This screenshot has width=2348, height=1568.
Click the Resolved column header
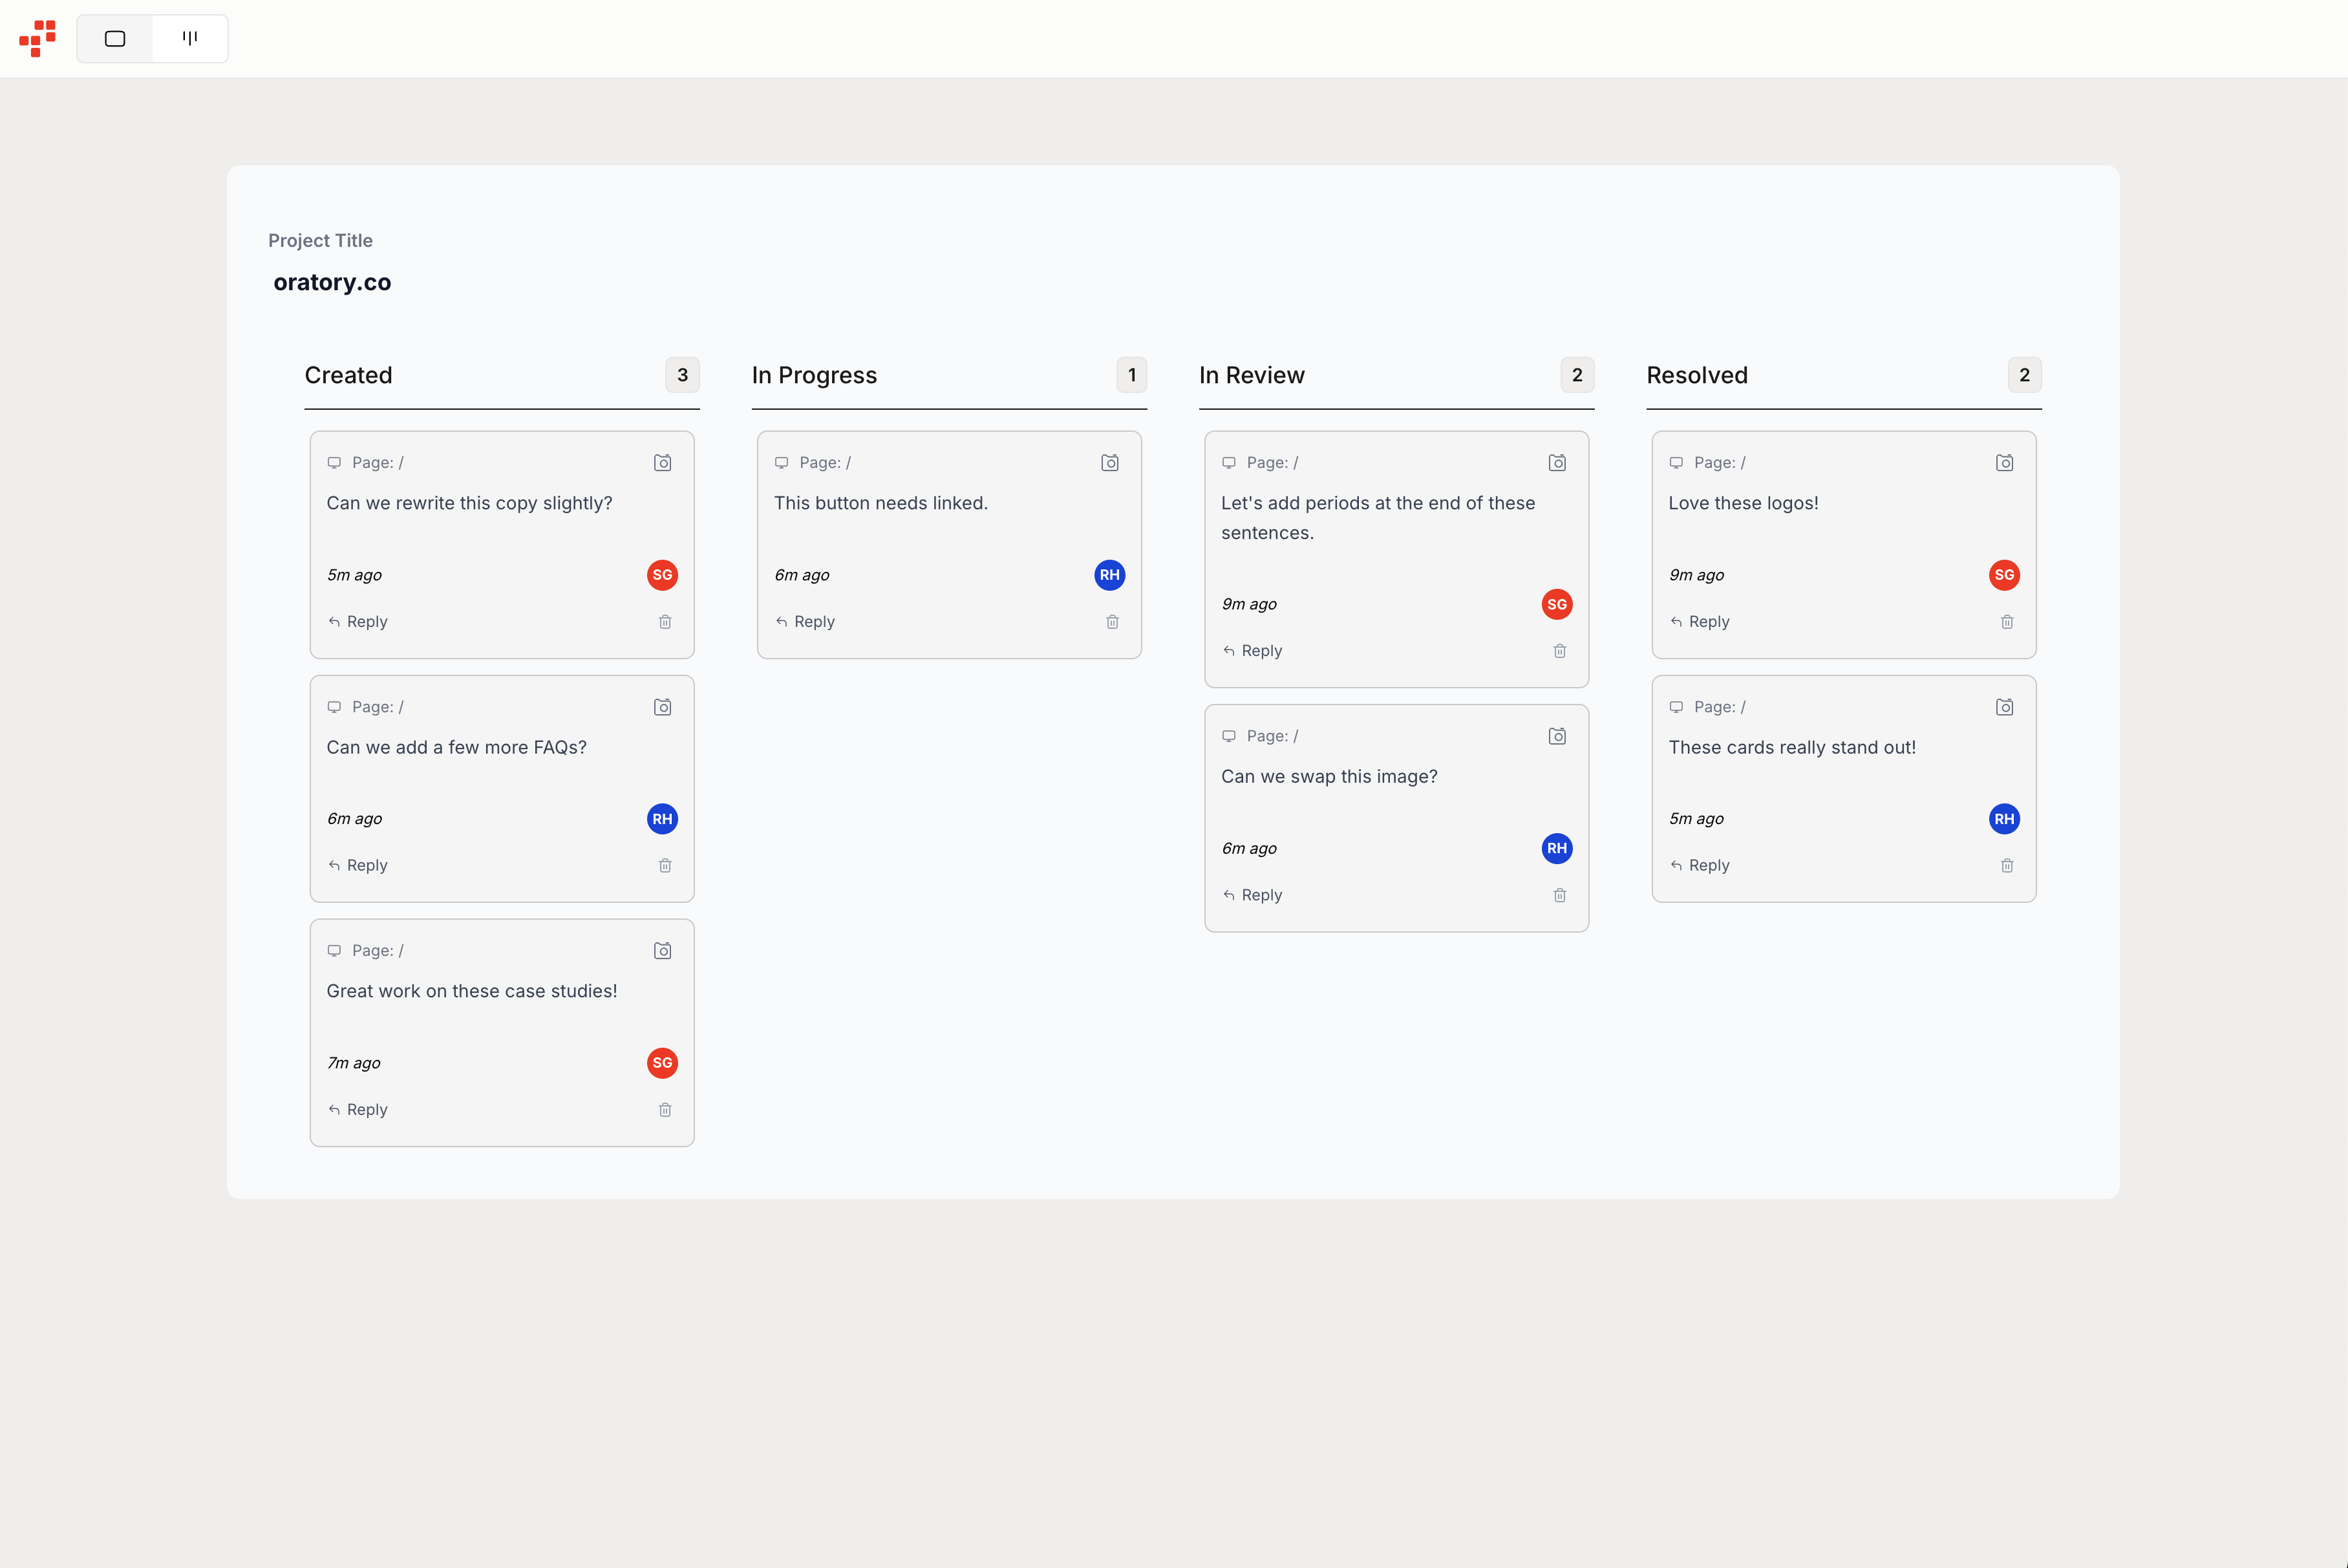tap(1696, 375)
